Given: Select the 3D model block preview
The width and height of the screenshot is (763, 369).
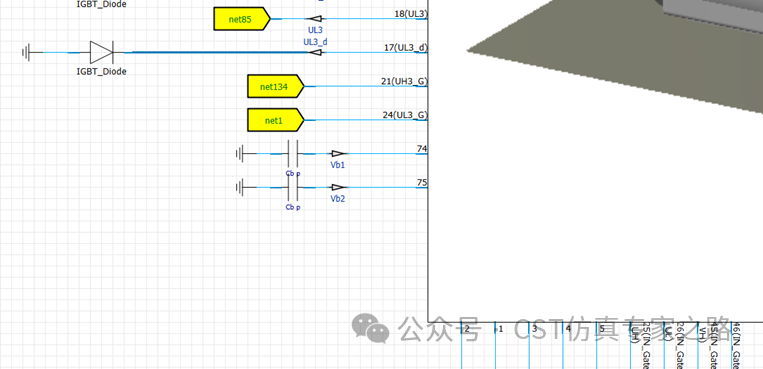Looking at the screenshot, I should (x=595, y=161).
